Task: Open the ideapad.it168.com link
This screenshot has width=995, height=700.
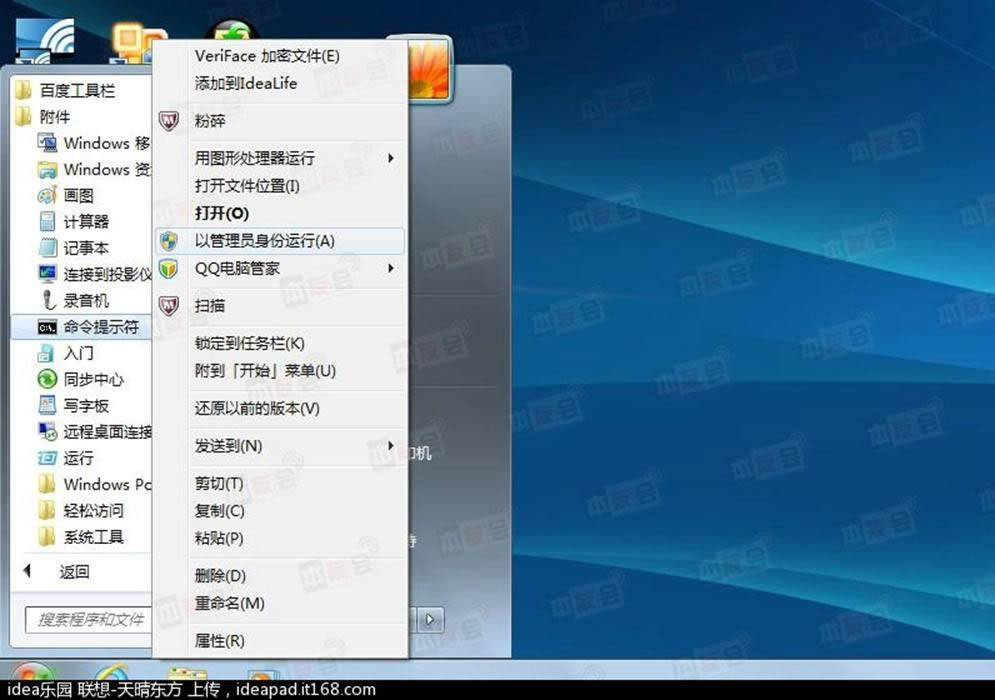Action: (x=305, y=689)
